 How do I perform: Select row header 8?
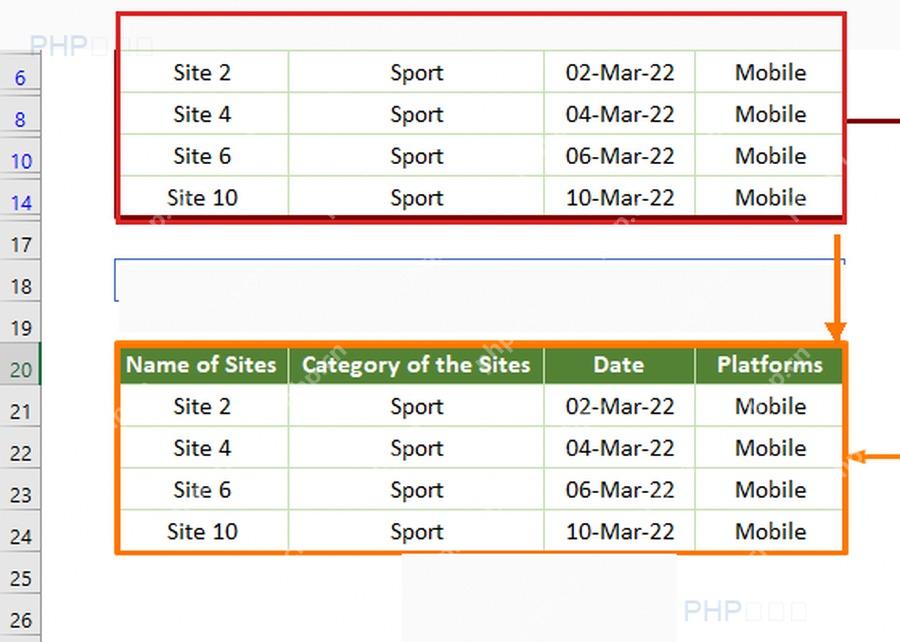pyautogui.click(x=20, y=115)
